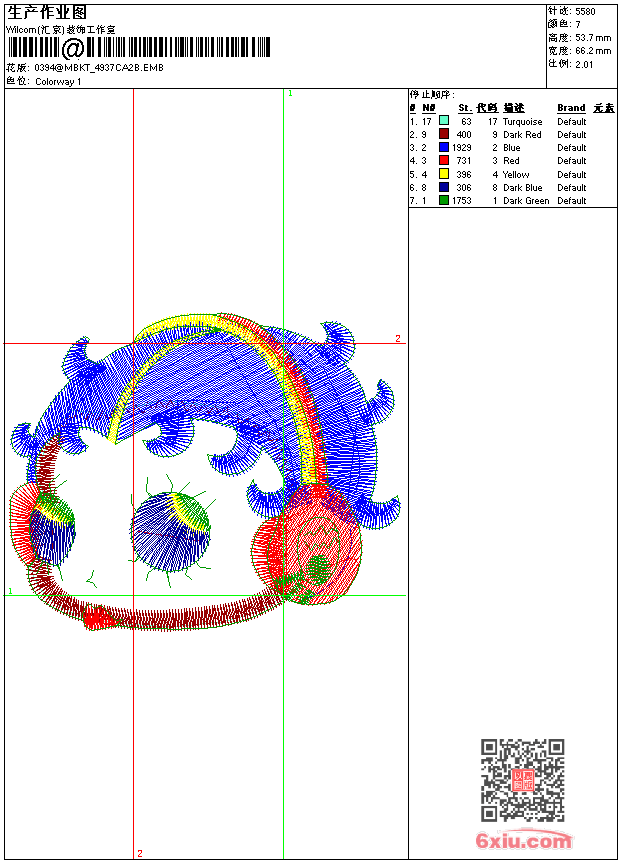Click stitch count 731 in Red row

[x=464, y=161]
